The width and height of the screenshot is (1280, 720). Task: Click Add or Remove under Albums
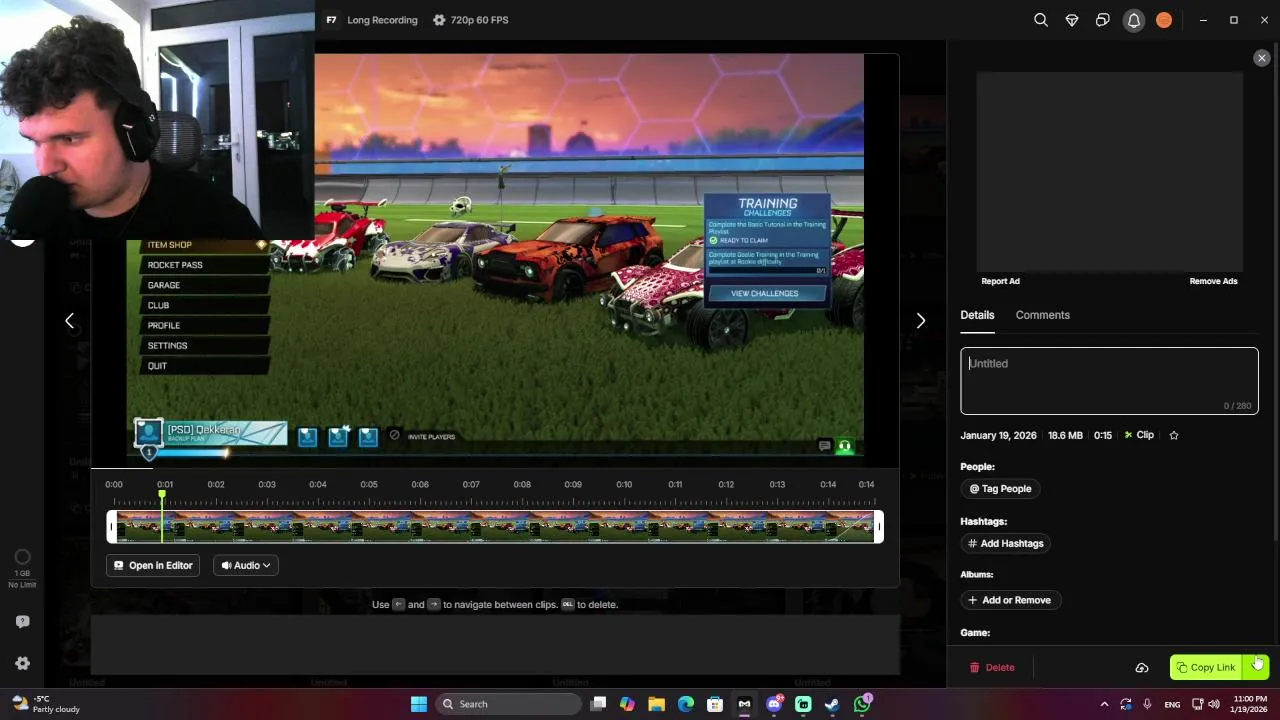[1010, 600]
